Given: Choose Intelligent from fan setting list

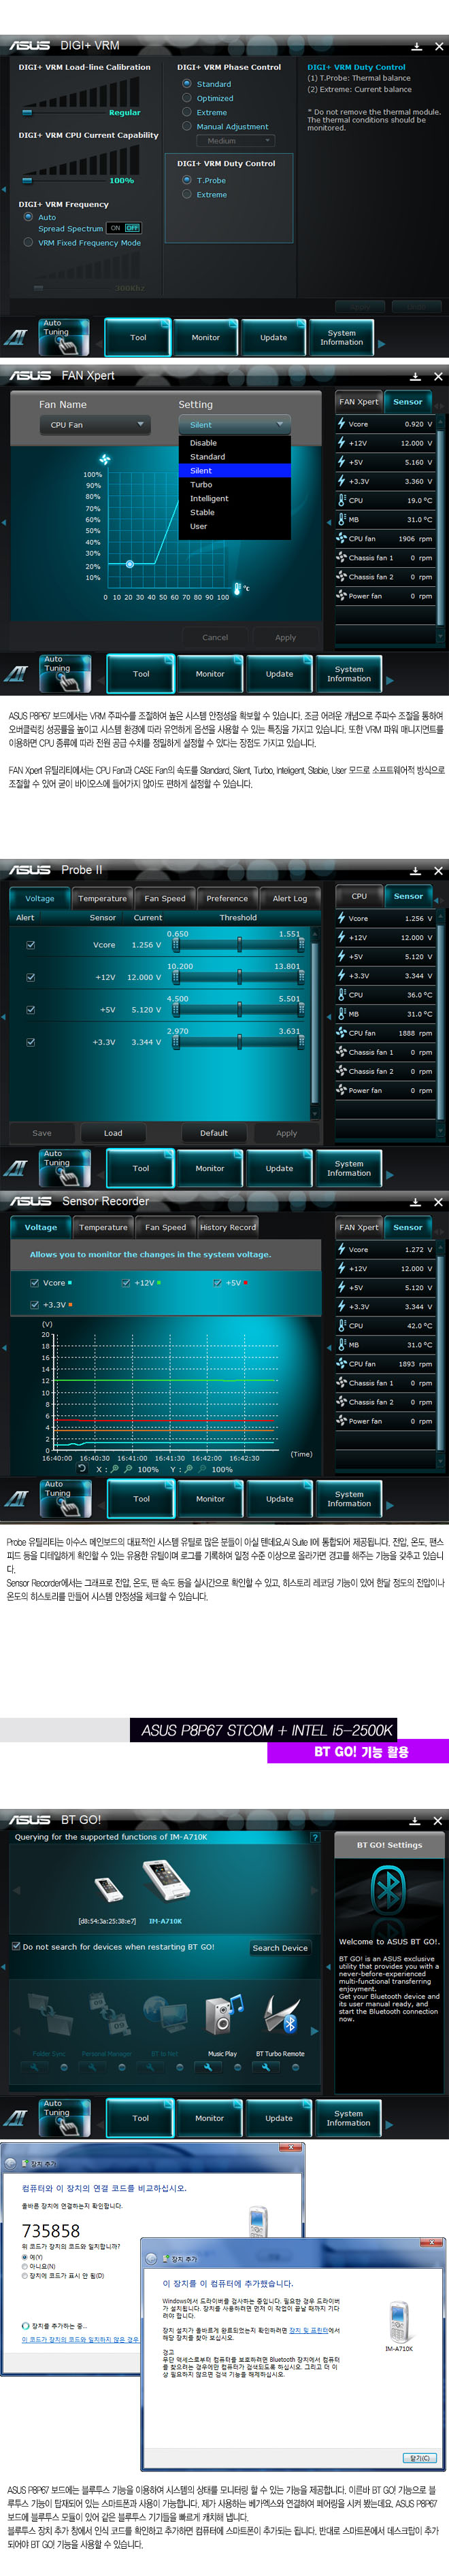Looking at the screenshot, I should [235, 498].
